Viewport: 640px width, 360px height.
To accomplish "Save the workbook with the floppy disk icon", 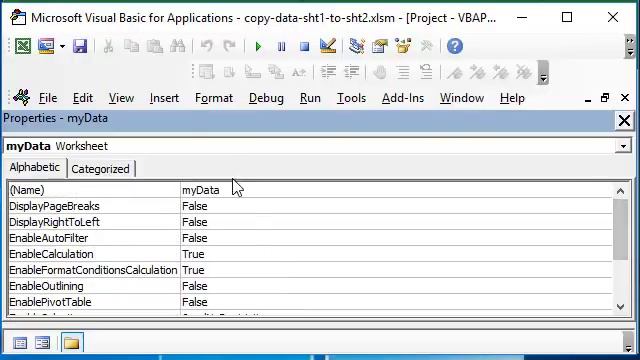I will tap(80, 46).
